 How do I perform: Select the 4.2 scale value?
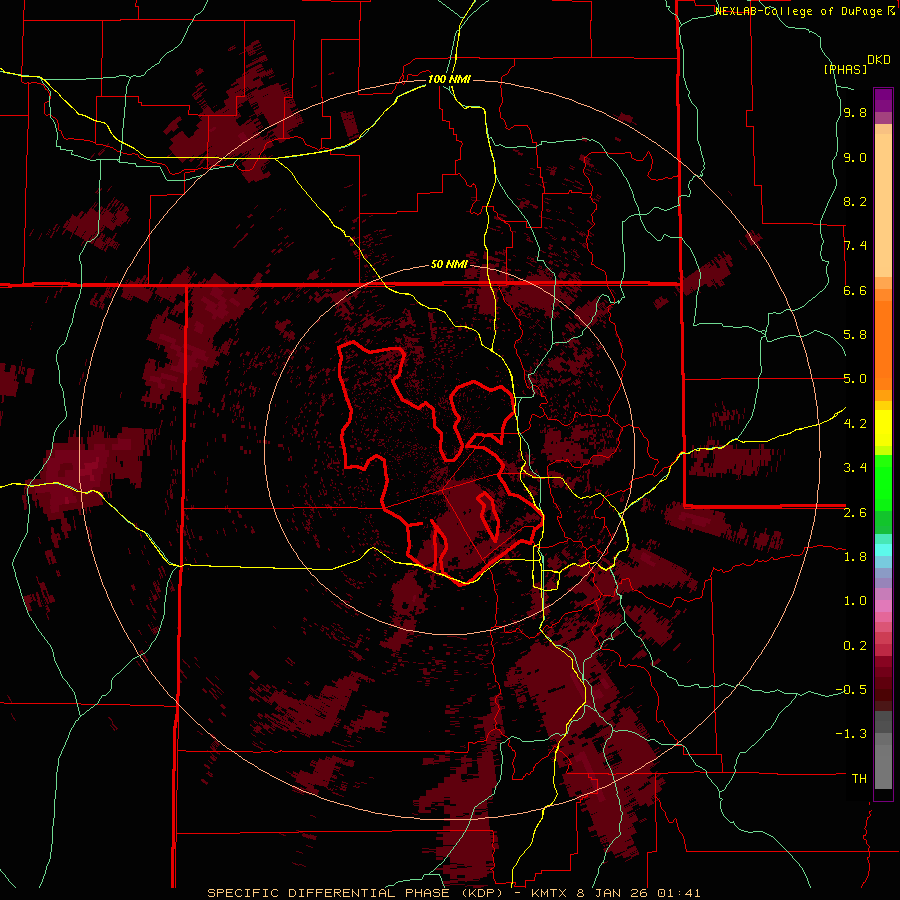click(x=855, y=424)
